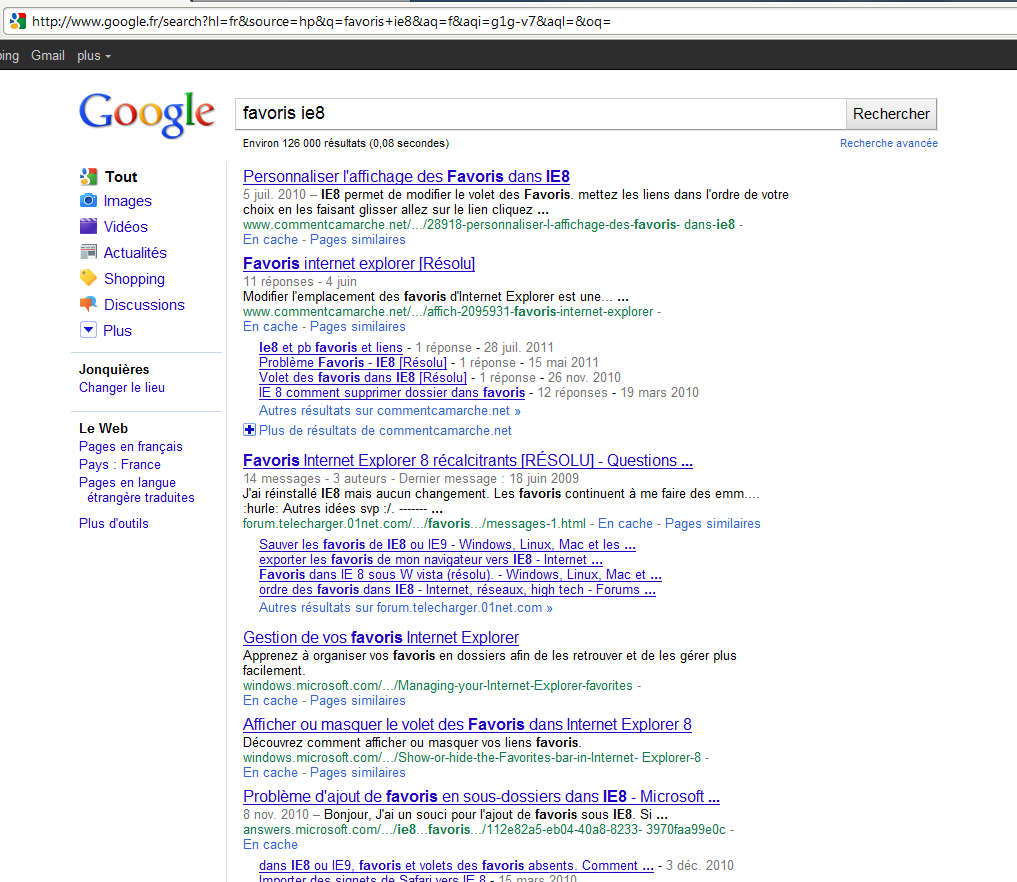The width and height of the screenshot is (1017, 882).
Task: Switch to Shopping results
Action: pyautogui.click(x=134, y=279)
